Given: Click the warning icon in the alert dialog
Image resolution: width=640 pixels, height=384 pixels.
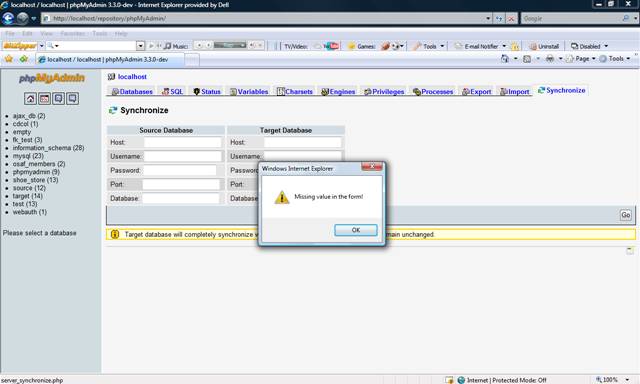Looking at the screenshot, I should (282, 197).
